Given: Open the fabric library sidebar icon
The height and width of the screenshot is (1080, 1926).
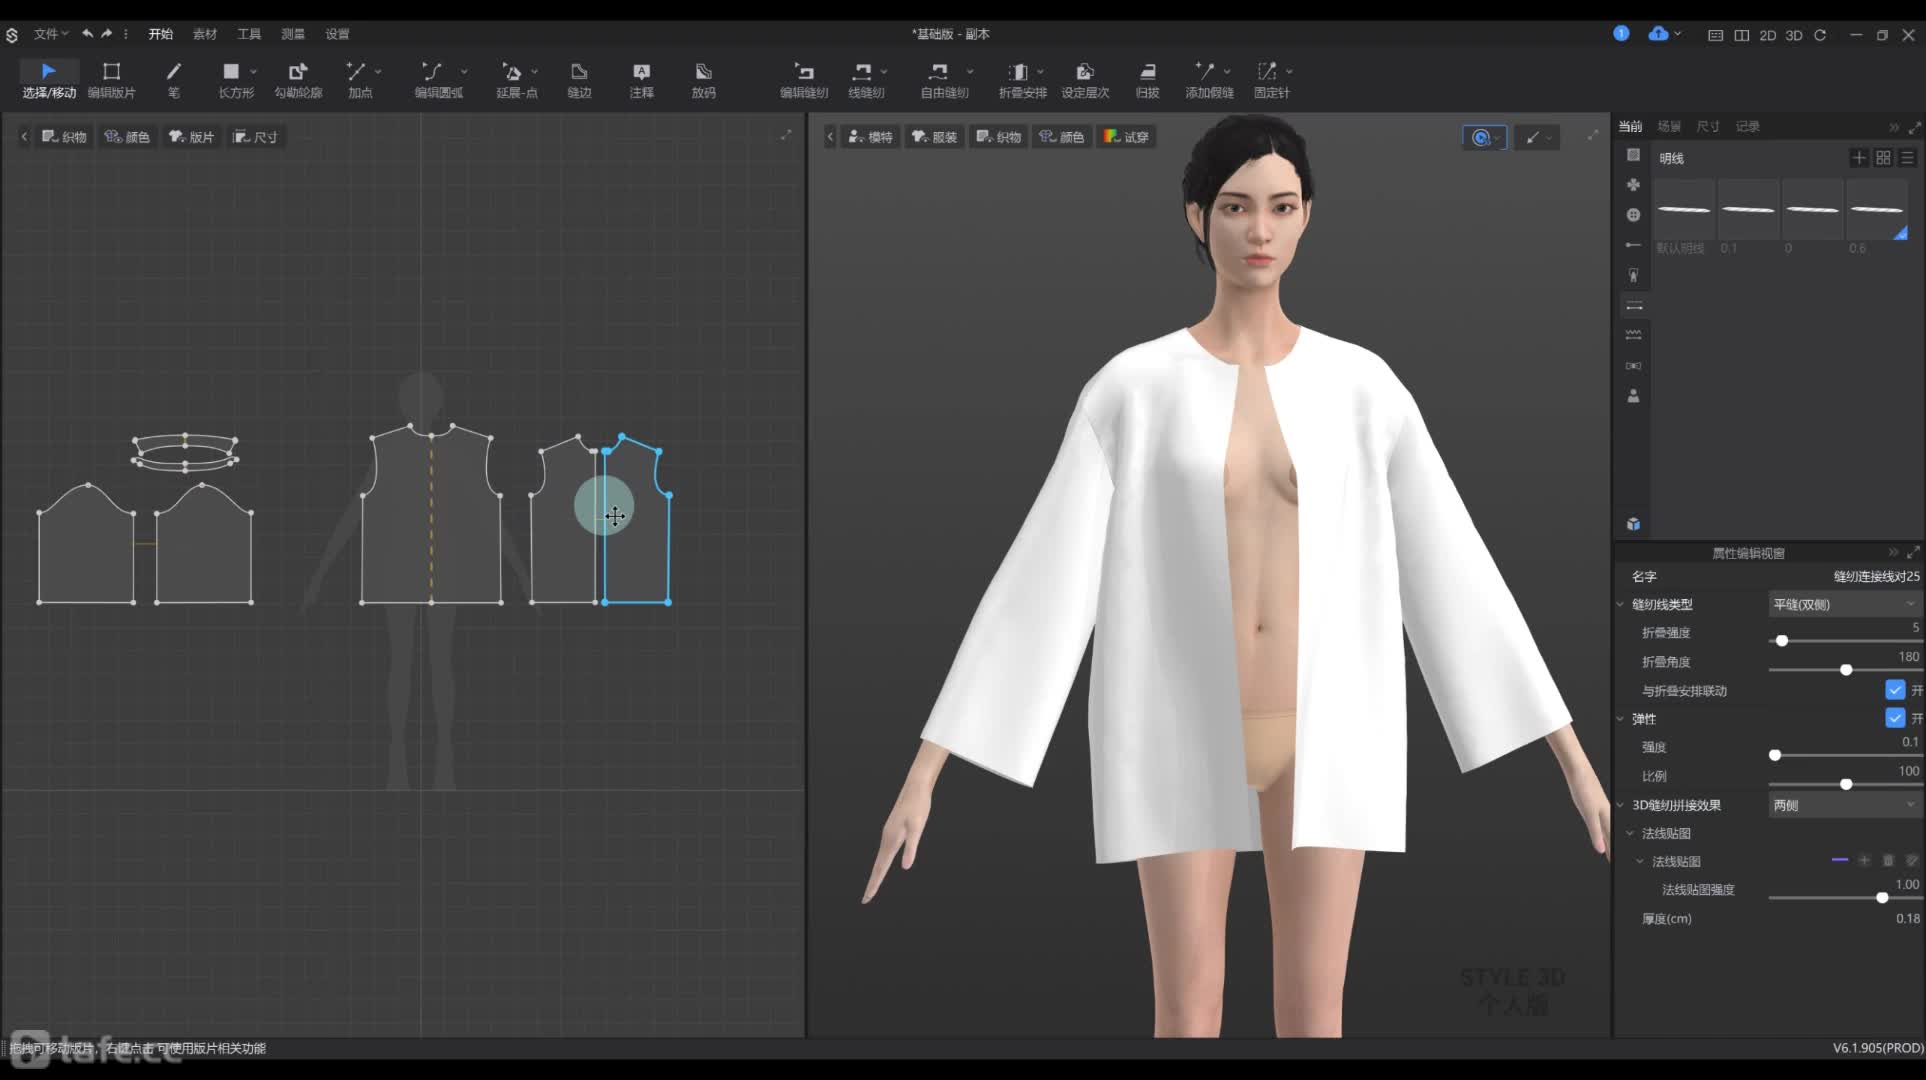Looking at the screenshot, I should click(x=1633, y=155).
